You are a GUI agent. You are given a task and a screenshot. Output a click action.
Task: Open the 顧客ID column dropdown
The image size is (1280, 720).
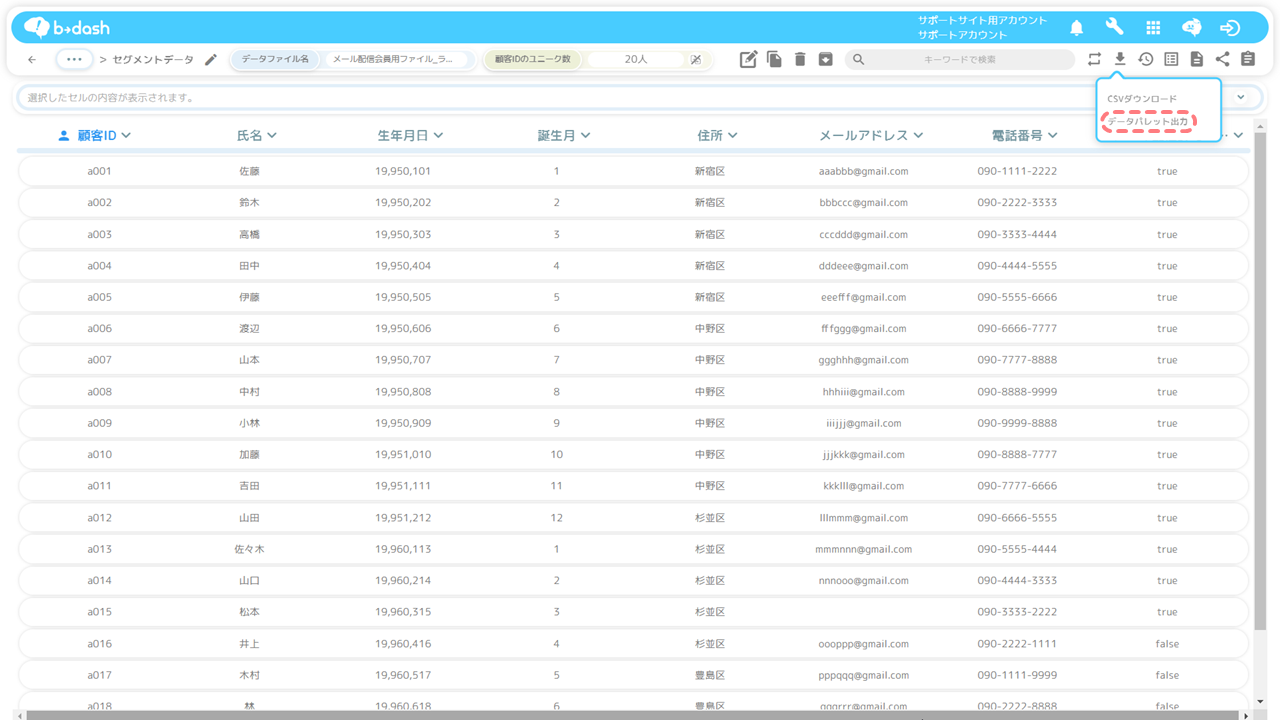(126, 135)
